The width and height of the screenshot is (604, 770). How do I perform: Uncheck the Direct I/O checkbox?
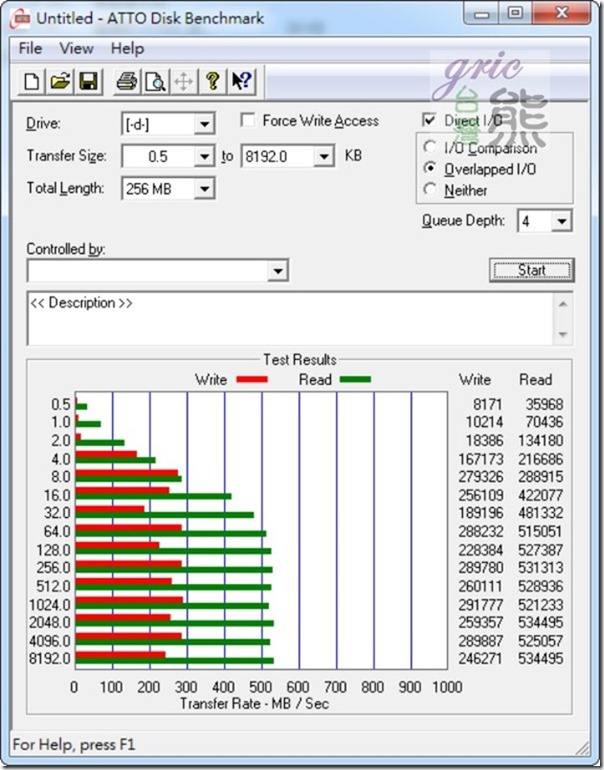[429, 120]
